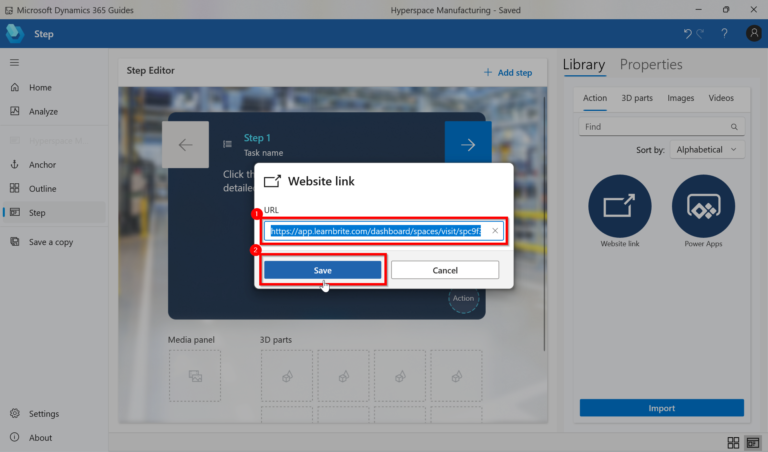Click the Website link action icon
768x452 pixels.
[x=619, y=206]
